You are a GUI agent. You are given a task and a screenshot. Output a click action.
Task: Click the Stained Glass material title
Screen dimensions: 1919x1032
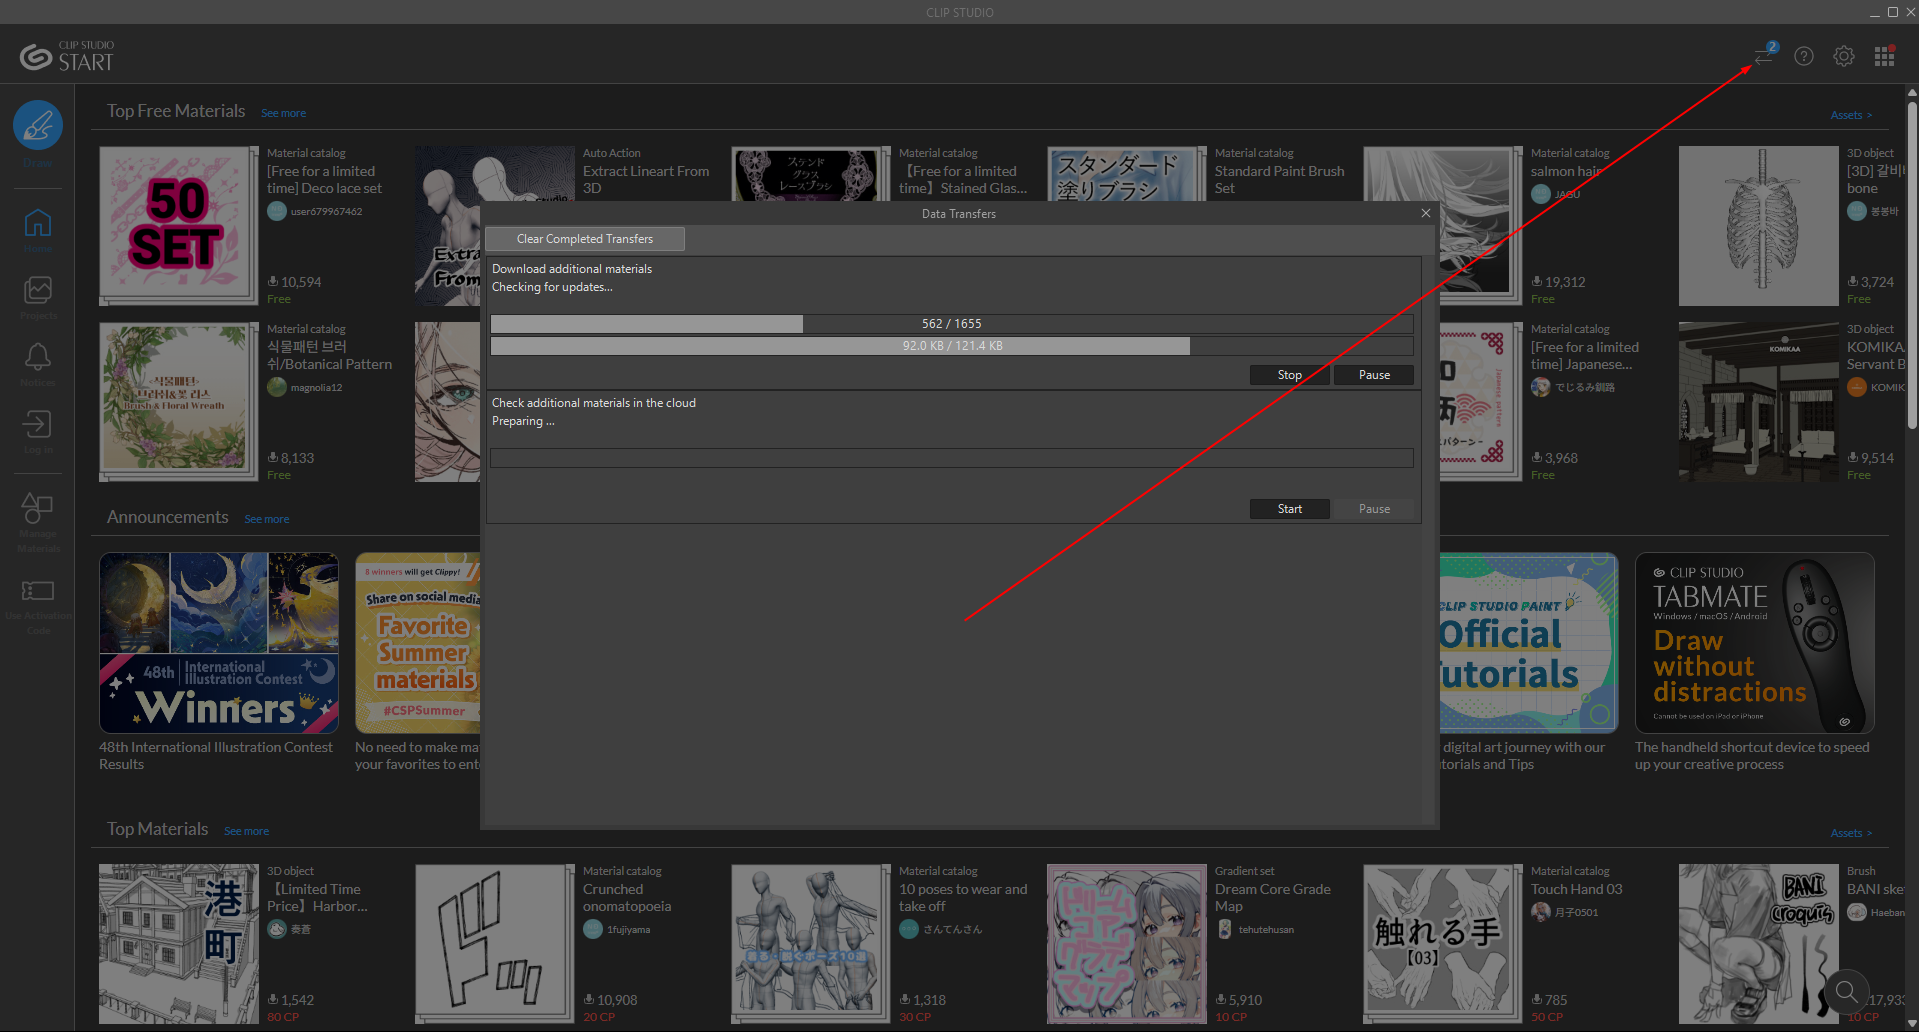click(963, 180)
